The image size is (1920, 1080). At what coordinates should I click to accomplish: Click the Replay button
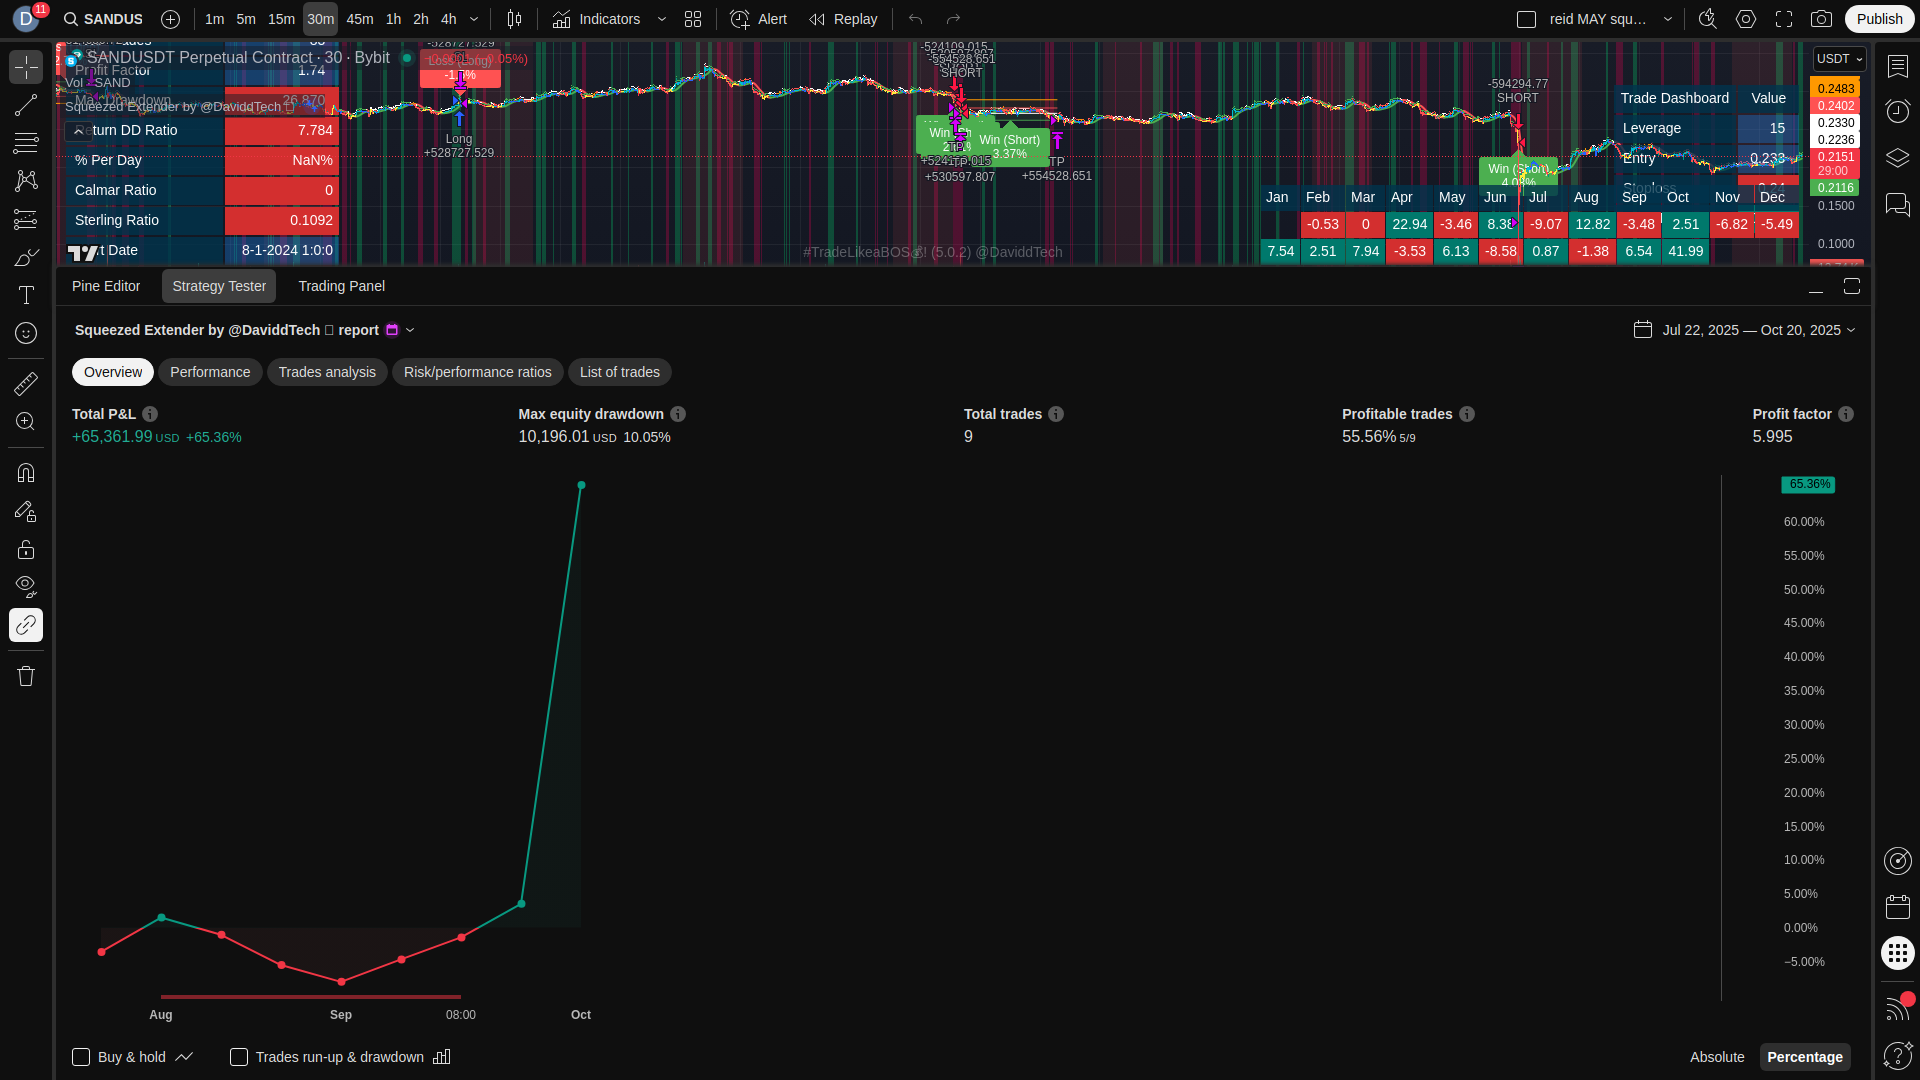point(843,19)
